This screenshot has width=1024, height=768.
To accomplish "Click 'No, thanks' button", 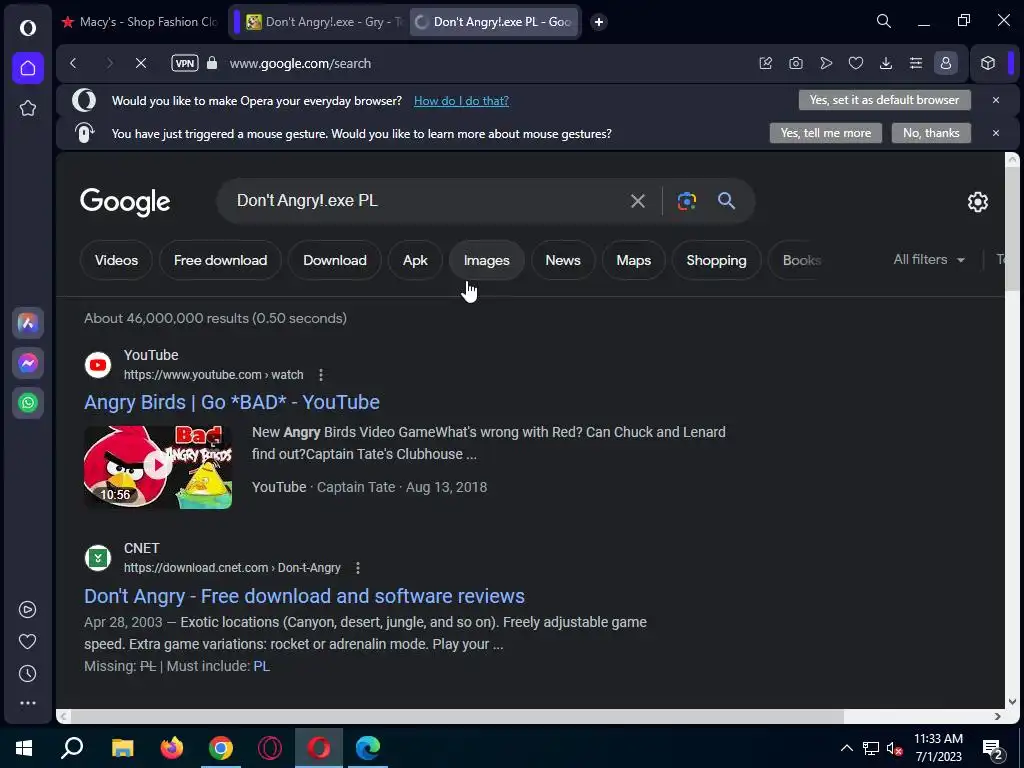I will click(x=931, y=133).
